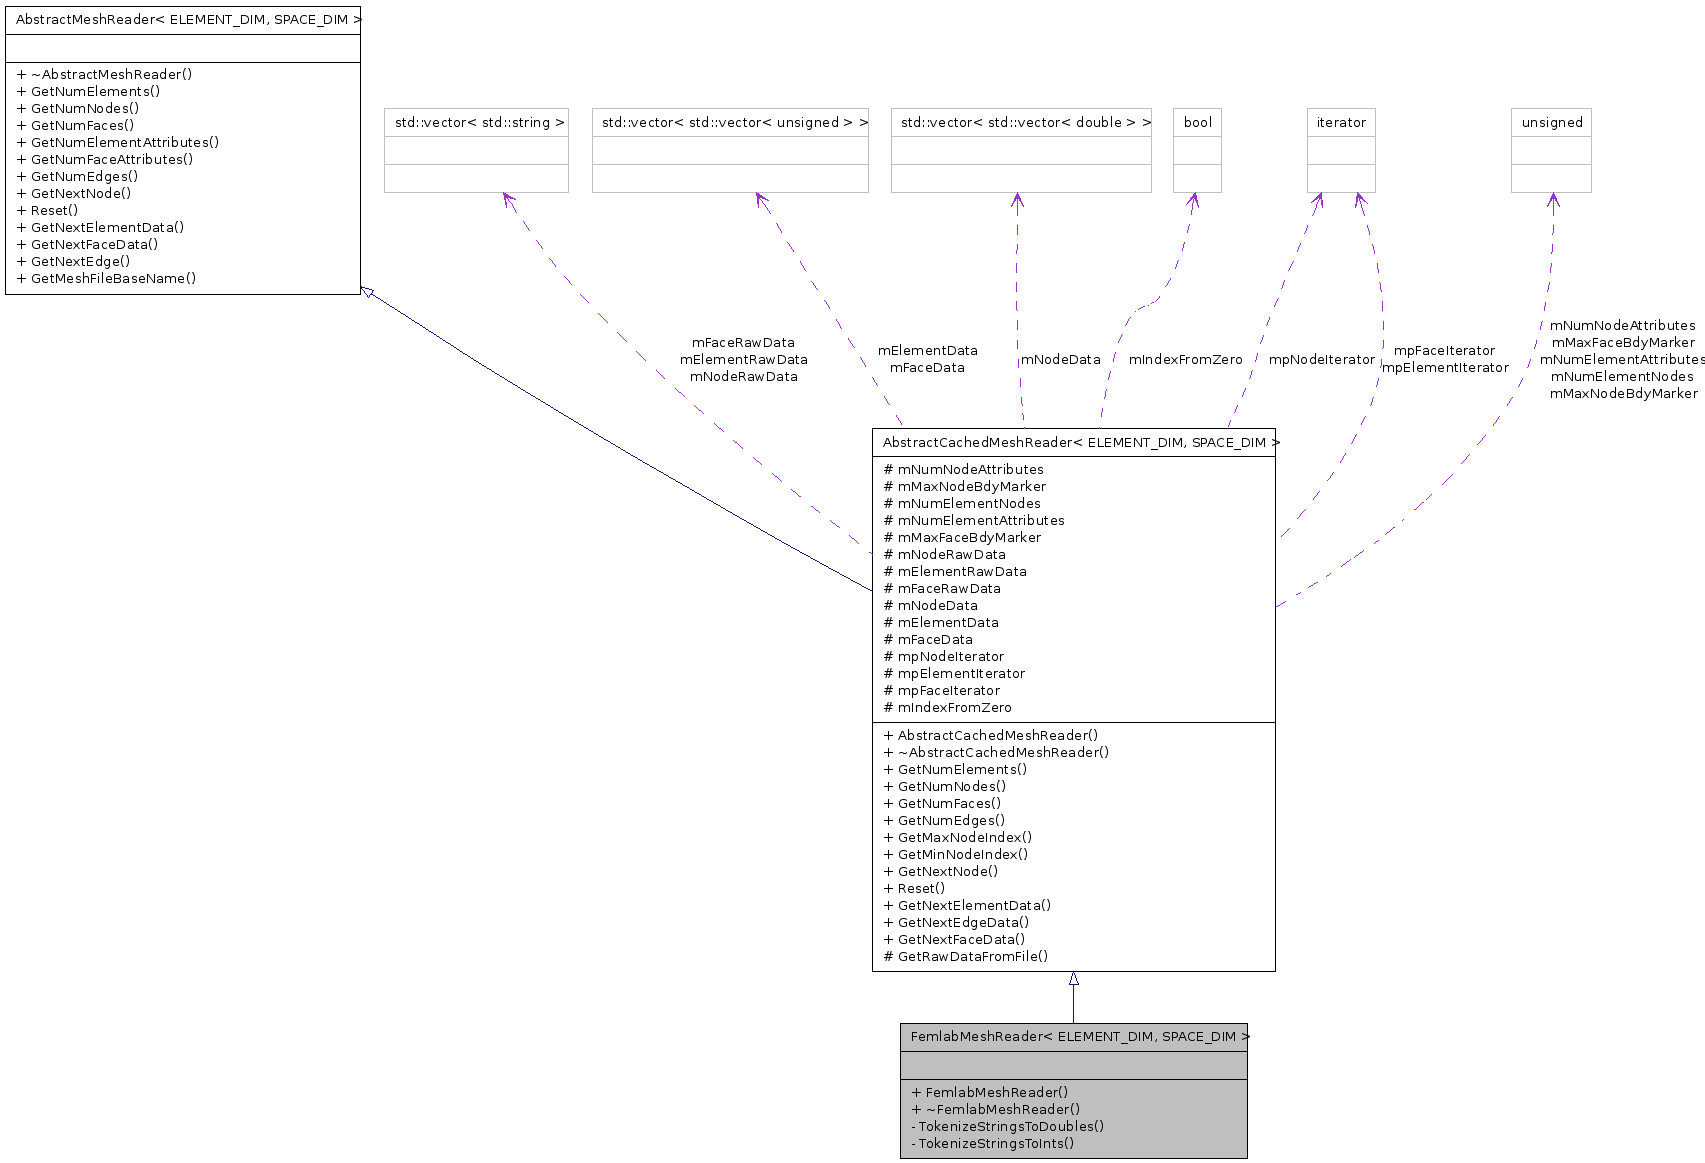
Task: Click '# mpNodeIterator' attribute text
Action: point(944,656)
